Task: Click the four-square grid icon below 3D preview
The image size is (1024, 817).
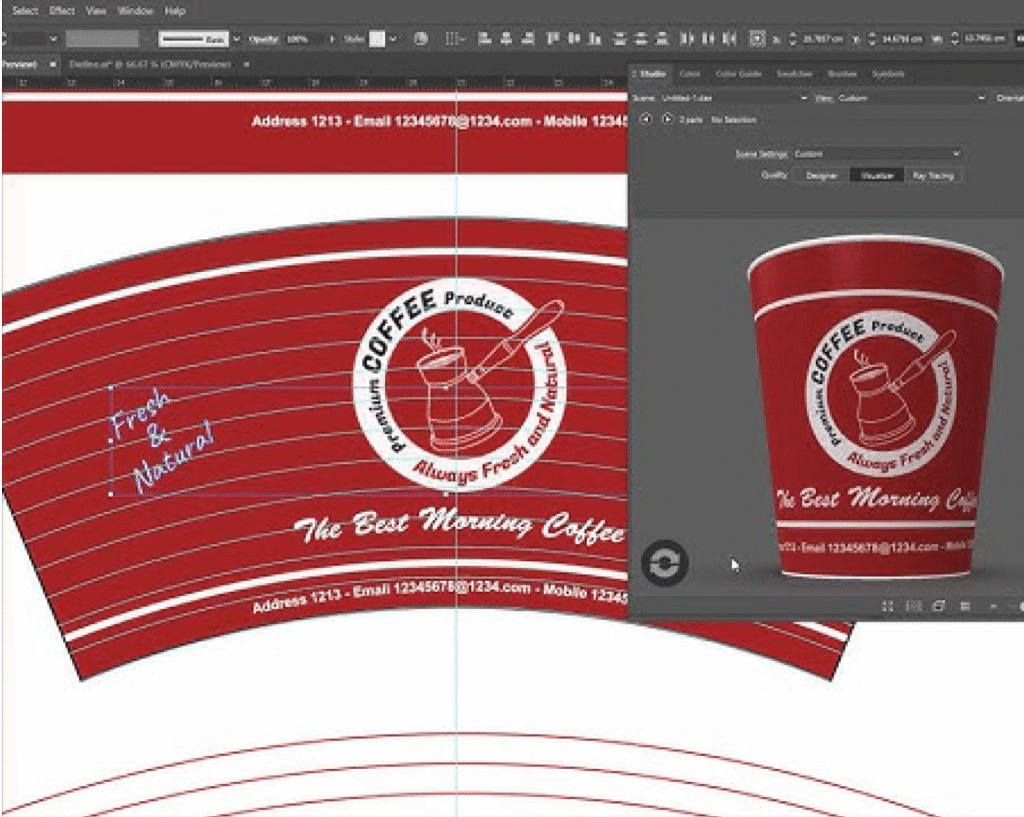Action: [887, 606]
